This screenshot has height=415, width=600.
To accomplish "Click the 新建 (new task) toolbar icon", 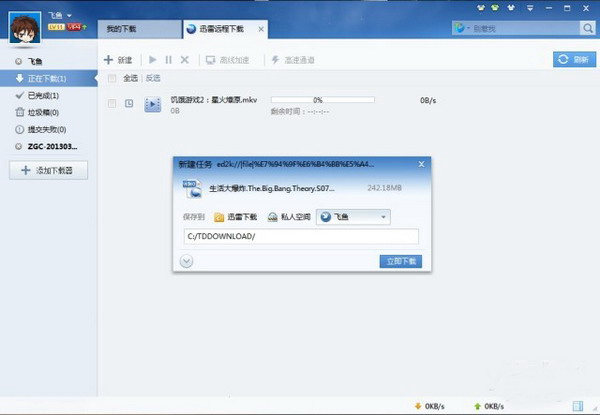I will pyautogui.click(x=110, y=60).
